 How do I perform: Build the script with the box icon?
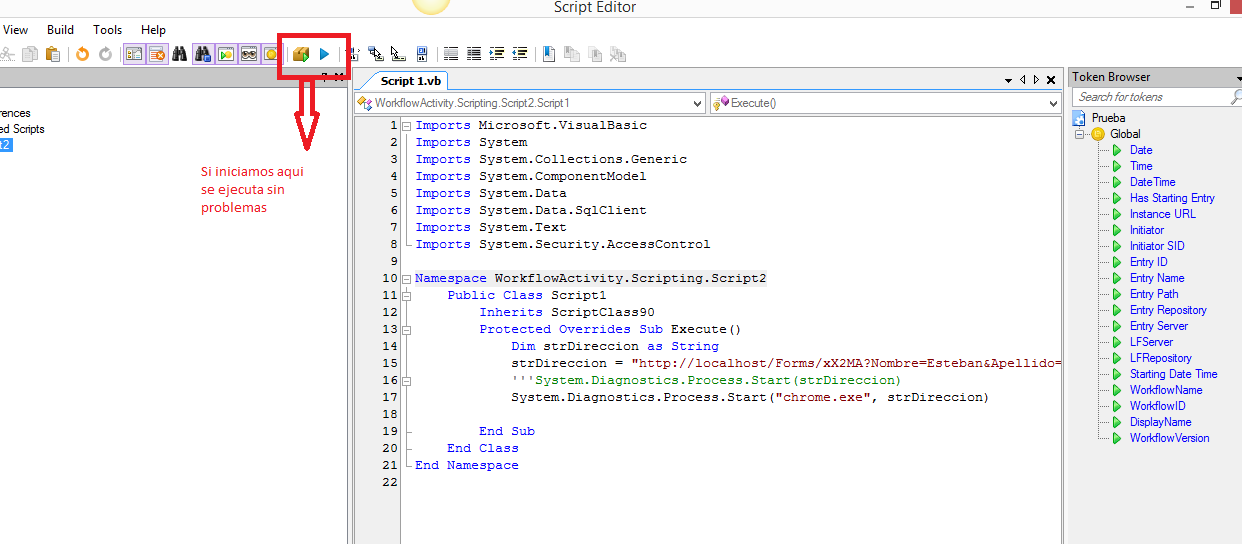tap(300, 54)
